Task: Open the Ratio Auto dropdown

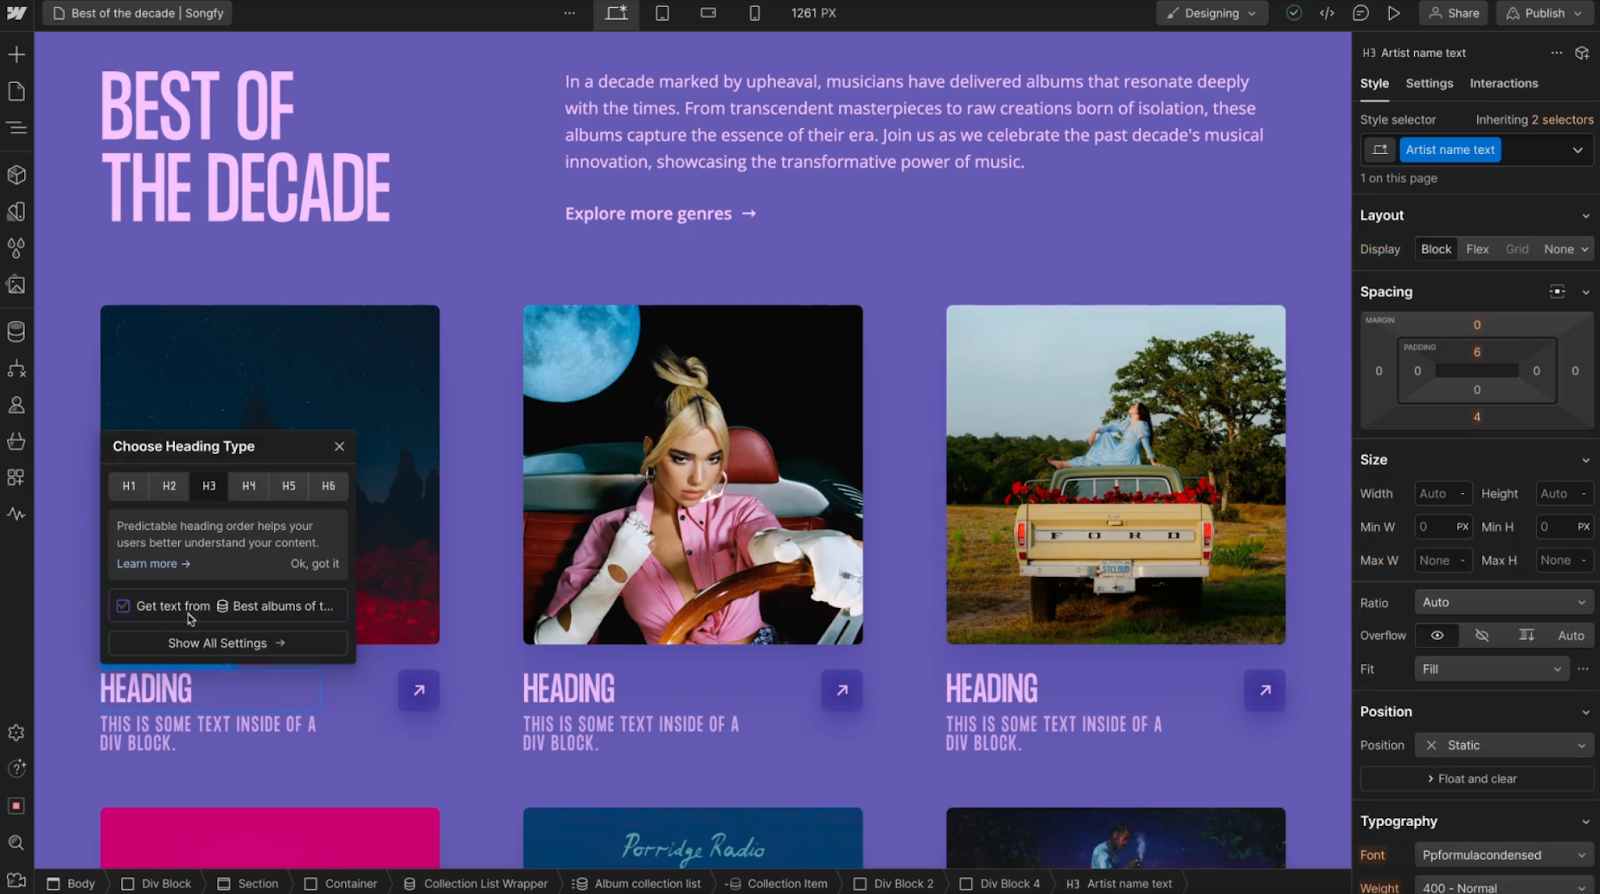Action: 1503,602
